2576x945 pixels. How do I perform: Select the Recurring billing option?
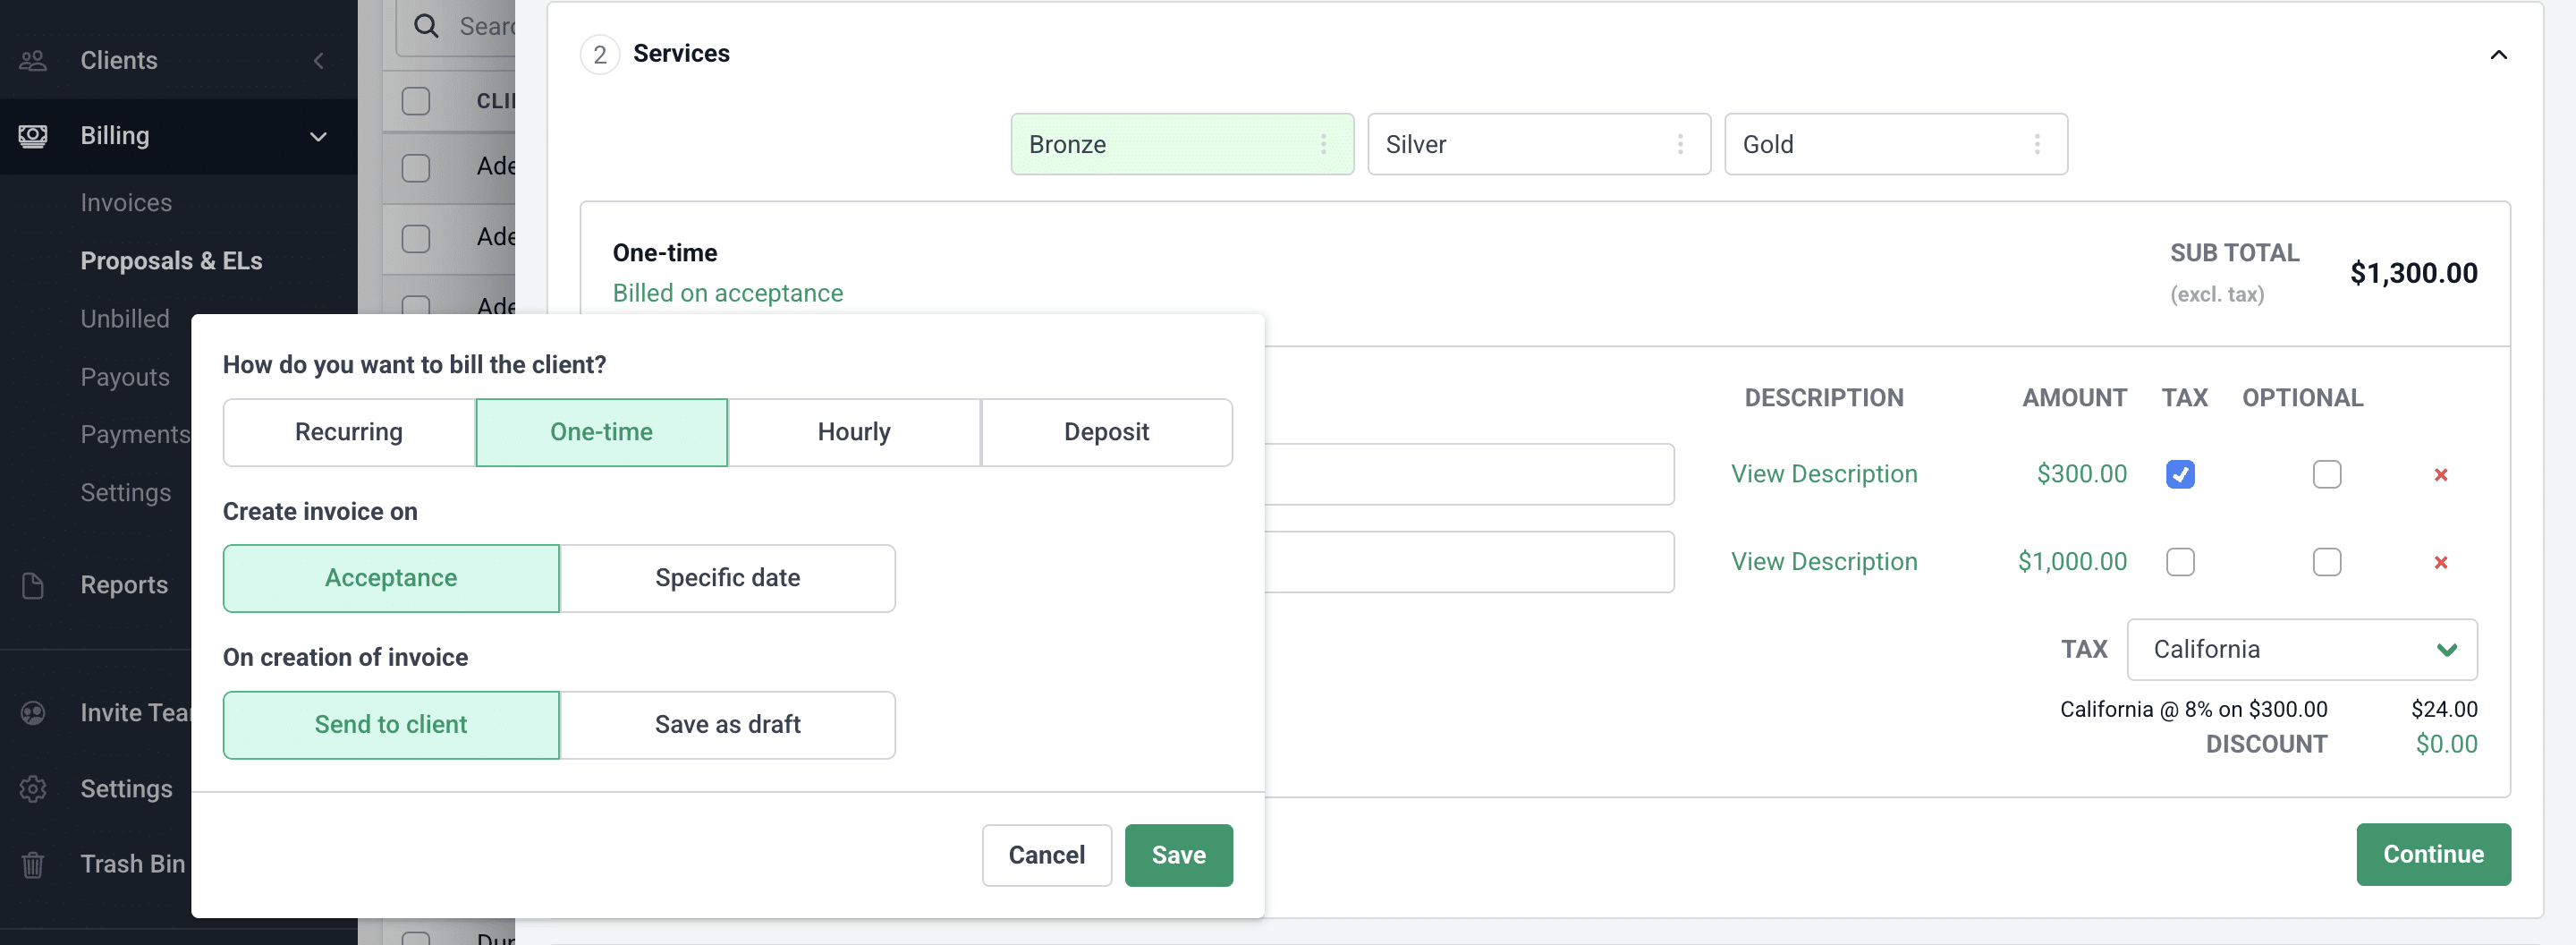(349, 432)
